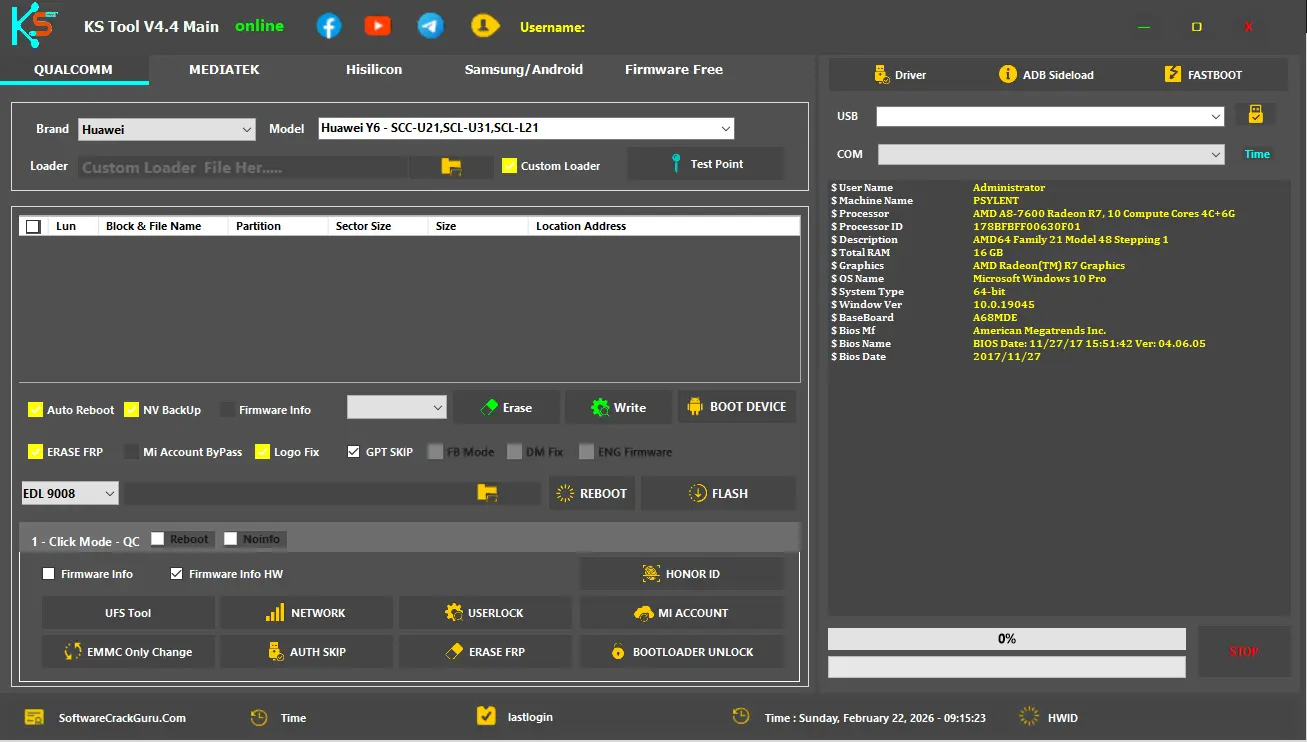Click the one-click ERASE FRP button
Image resolution: width=1307 pixels, height=742 pixels.
tap(485, 652)
